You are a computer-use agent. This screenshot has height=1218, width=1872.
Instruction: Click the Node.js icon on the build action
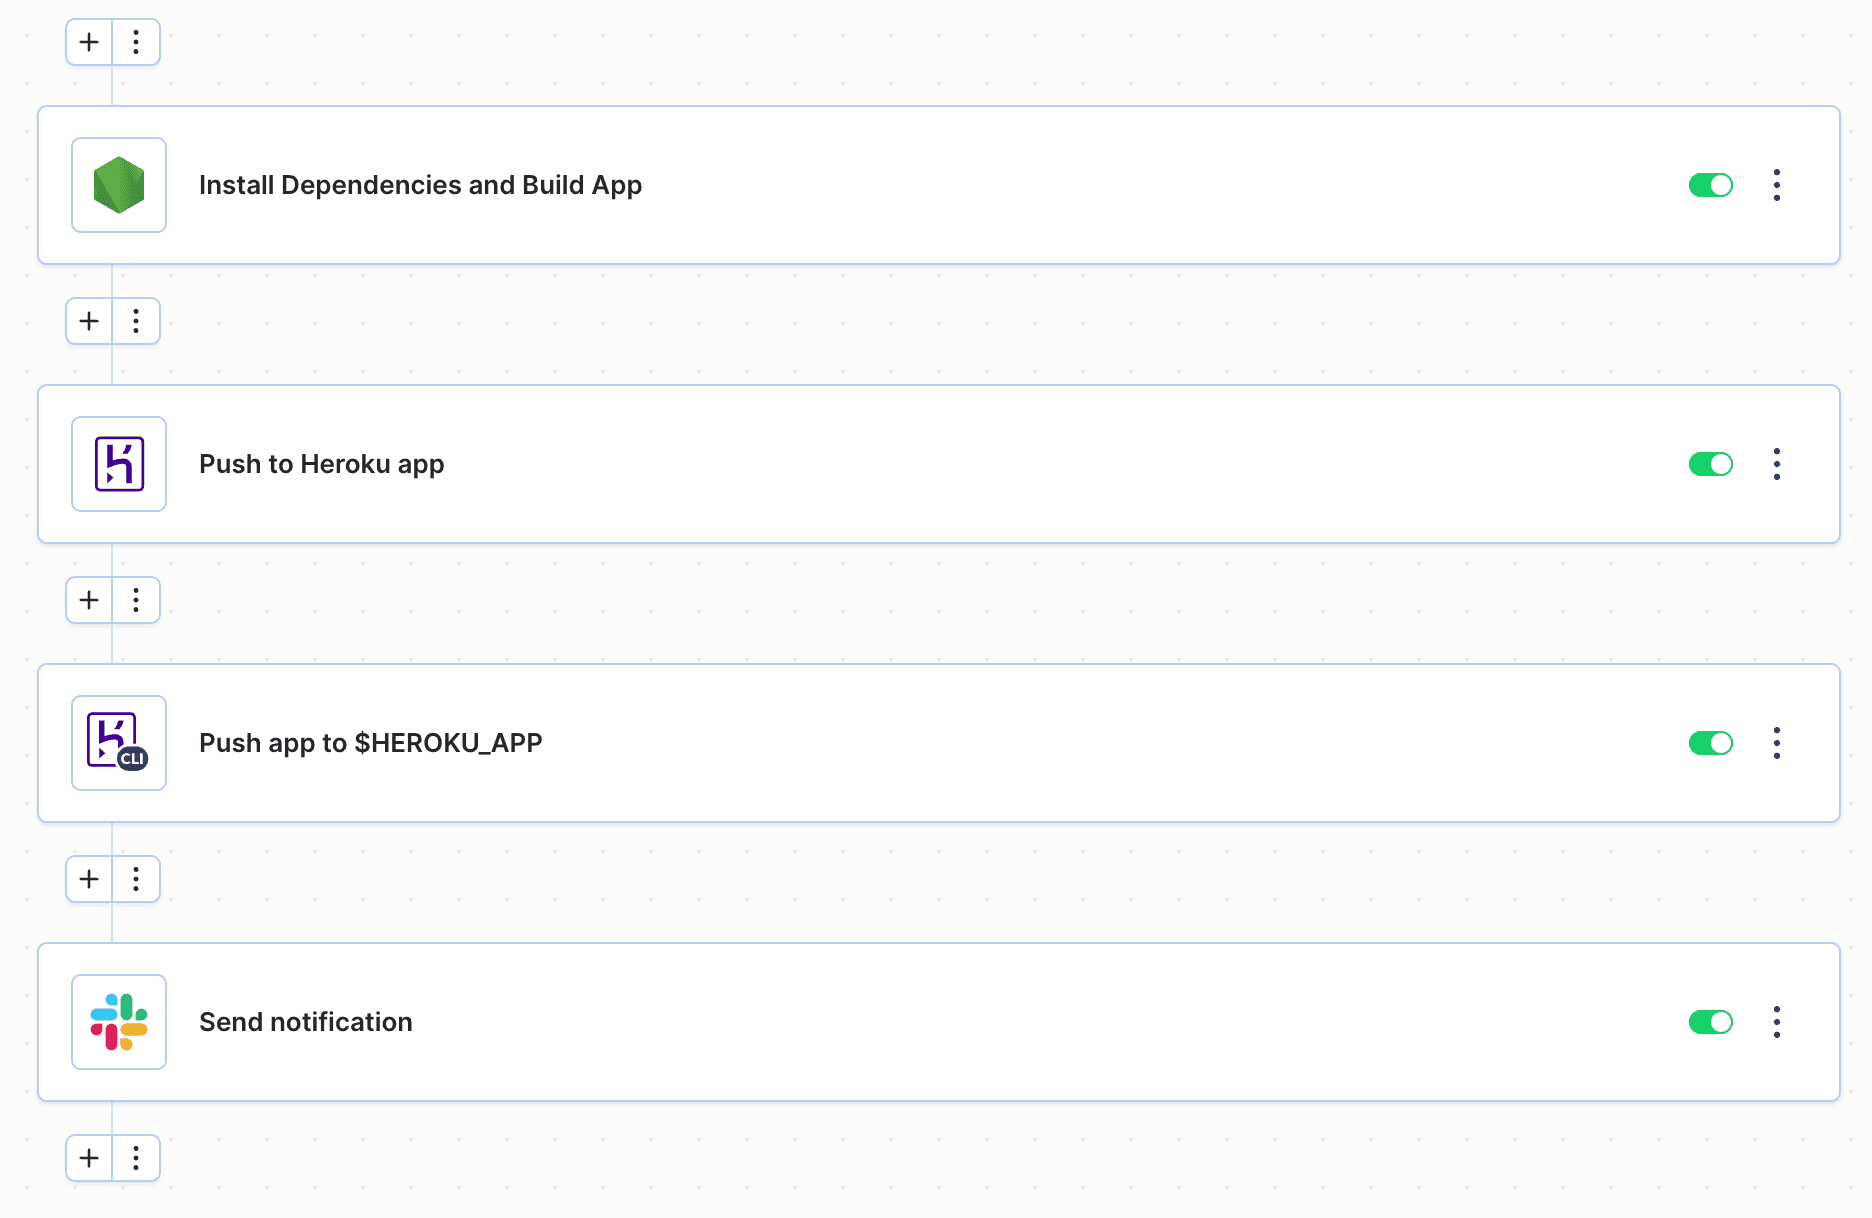(x=118, y=185)
